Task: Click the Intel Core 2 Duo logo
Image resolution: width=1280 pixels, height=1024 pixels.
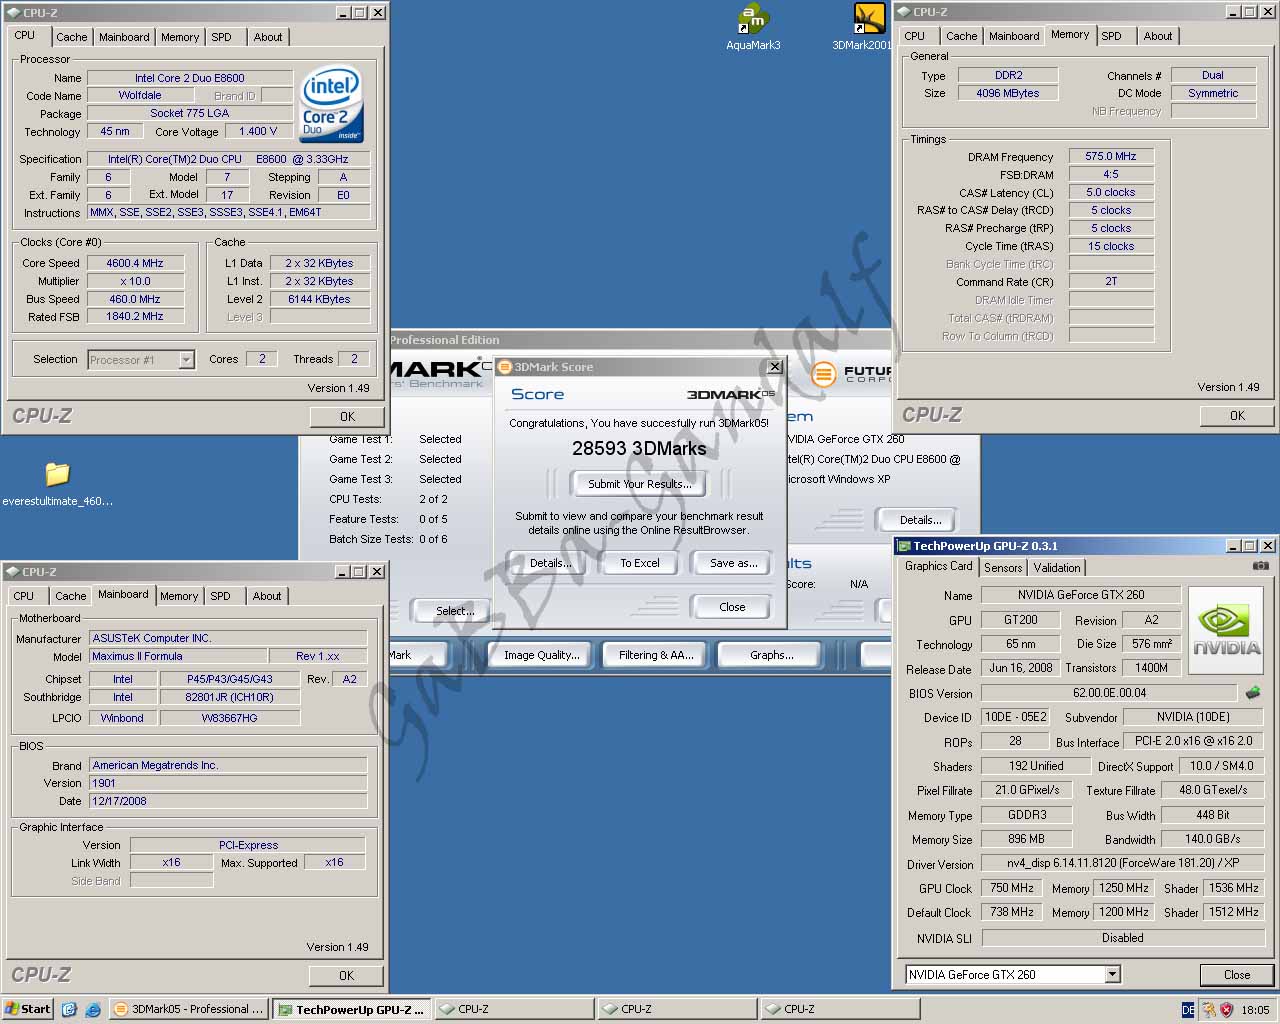Action: coord(332,104)
